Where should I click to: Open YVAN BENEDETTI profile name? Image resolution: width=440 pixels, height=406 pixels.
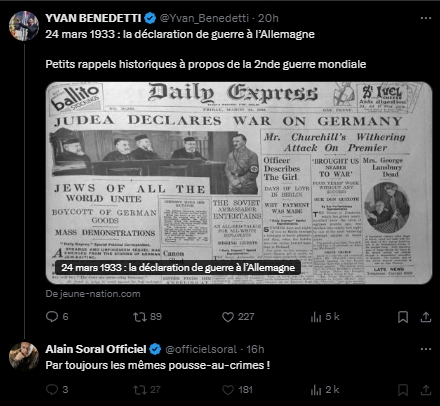coord(93,18)
